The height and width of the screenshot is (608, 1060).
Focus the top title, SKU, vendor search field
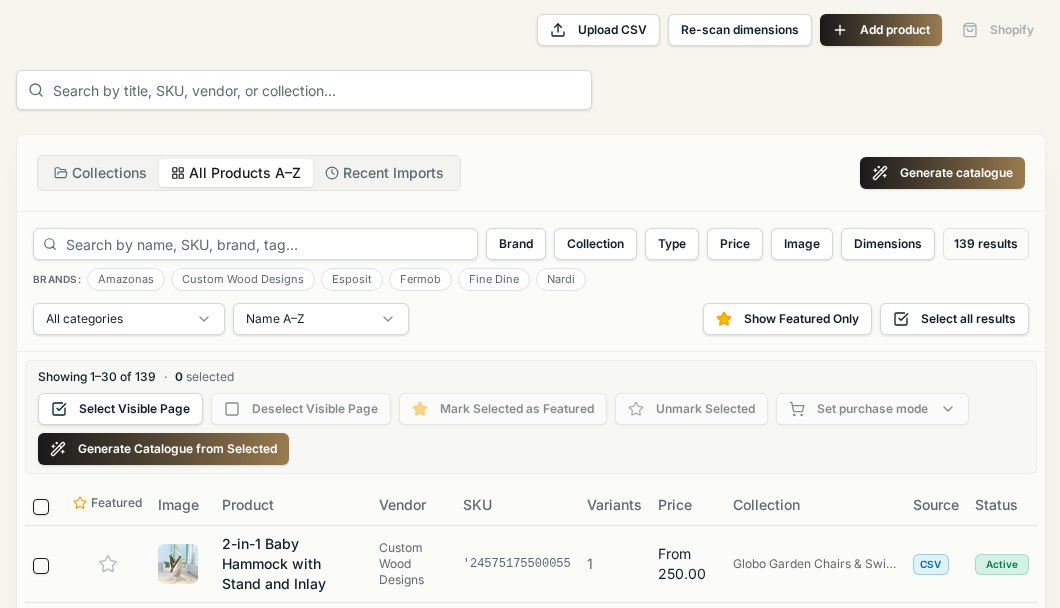coord(304,90)
